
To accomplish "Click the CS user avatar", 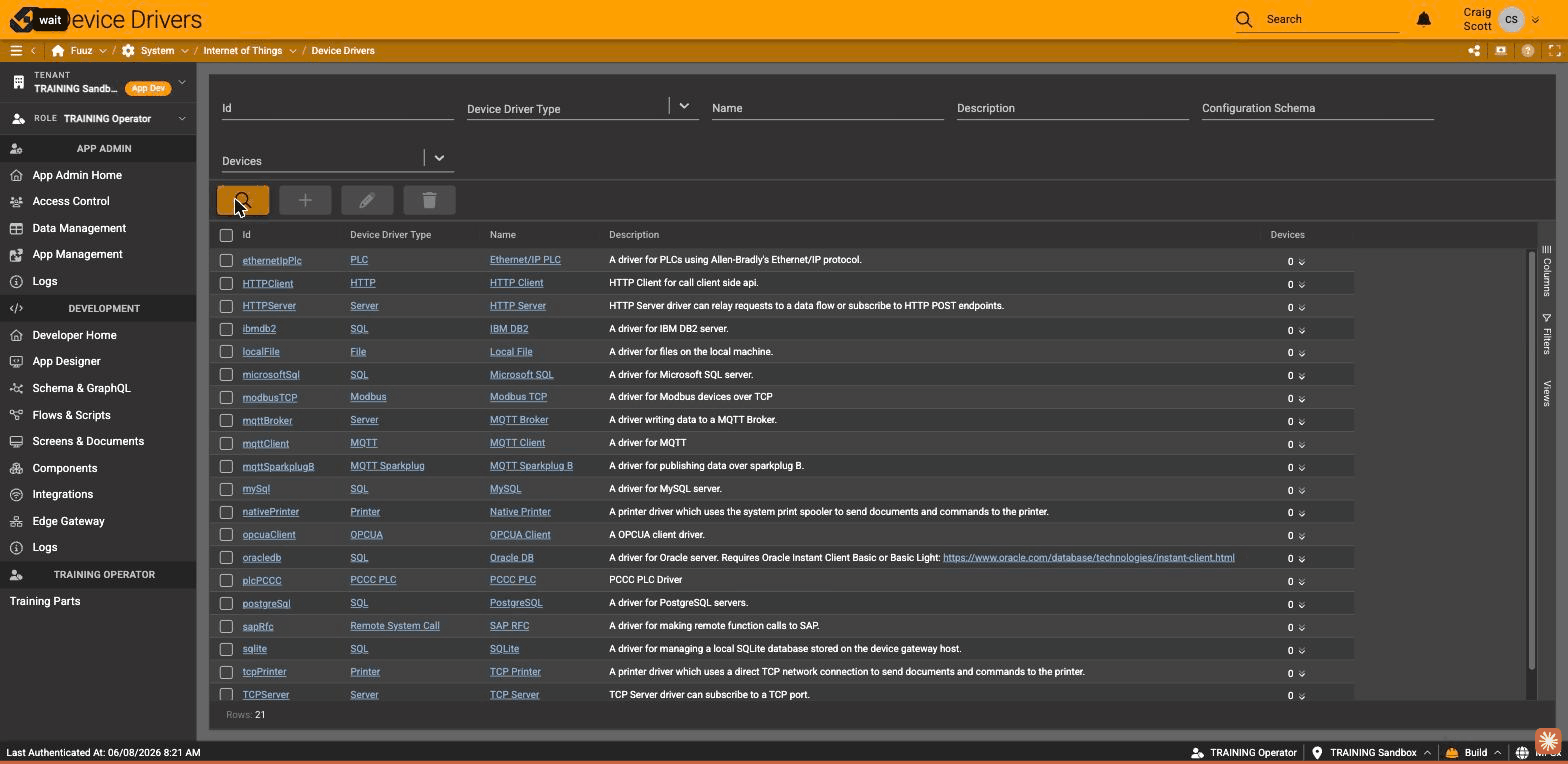I will click(x=1511, y=19).
